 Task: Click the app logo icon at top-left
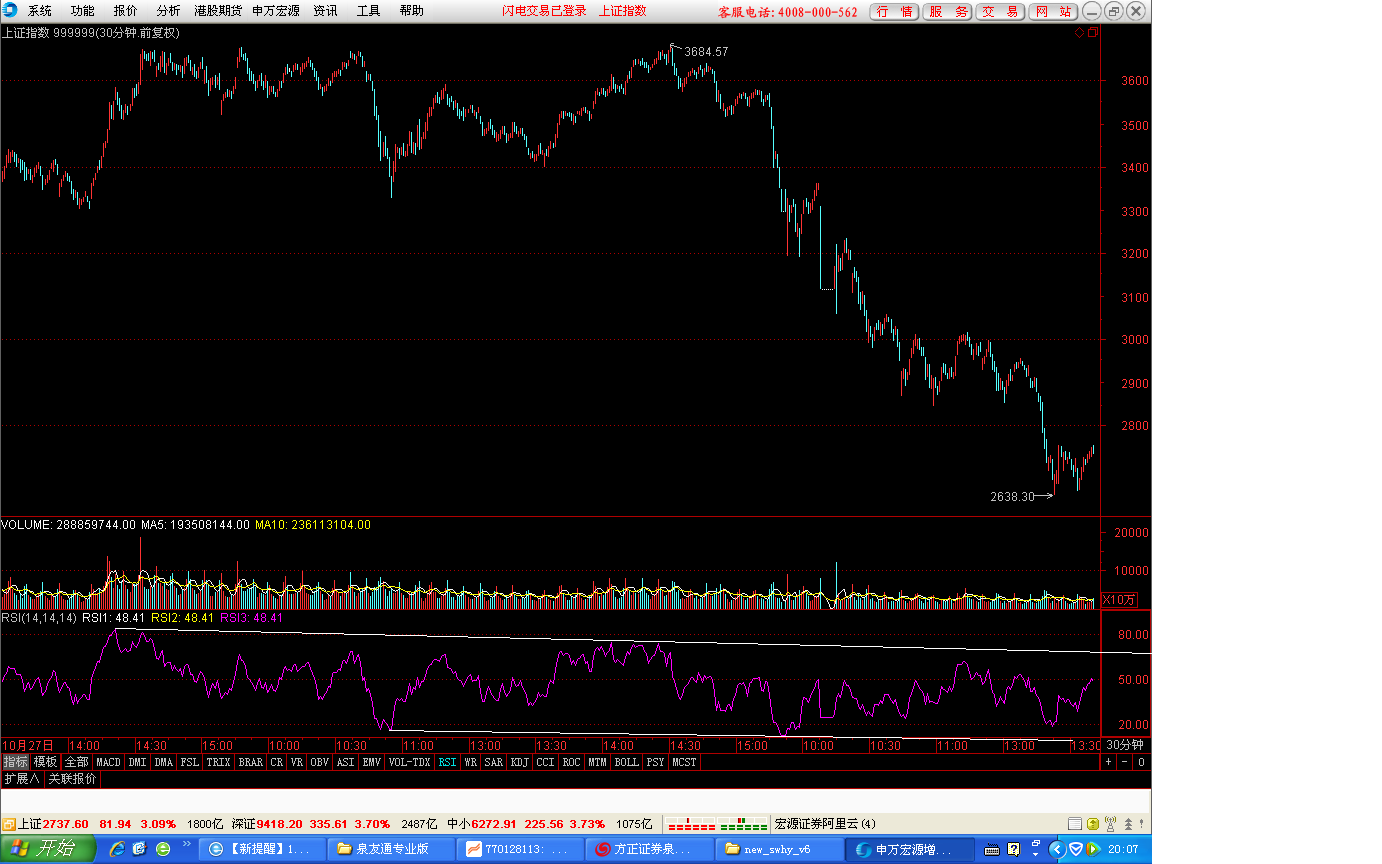click(x=11, y=11)
